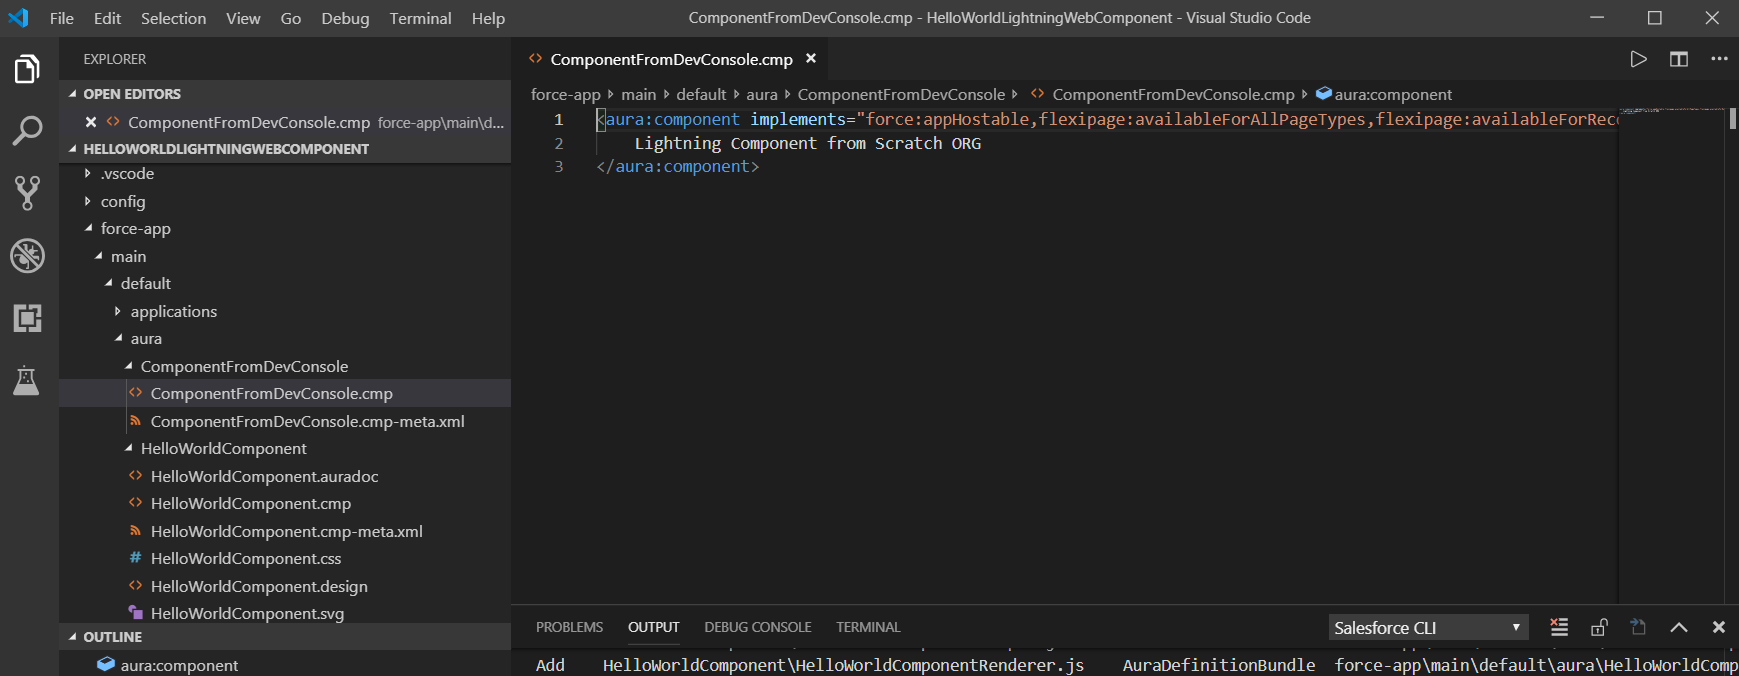Screen dimensions: 1739x676
Task: Open HelloWorldComponent.design file
Action: pos(285,586)
